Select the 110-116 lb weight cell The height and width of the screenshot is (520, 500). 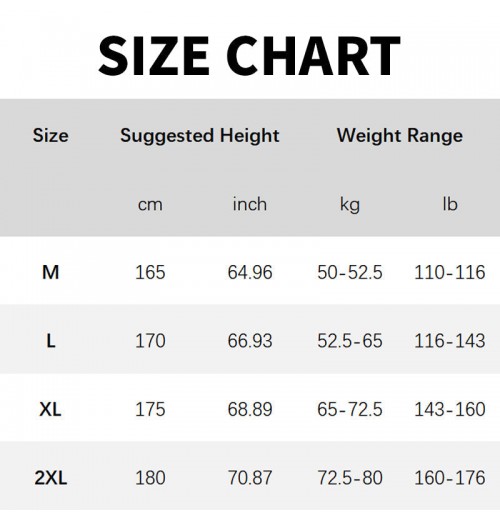[450, 272]
